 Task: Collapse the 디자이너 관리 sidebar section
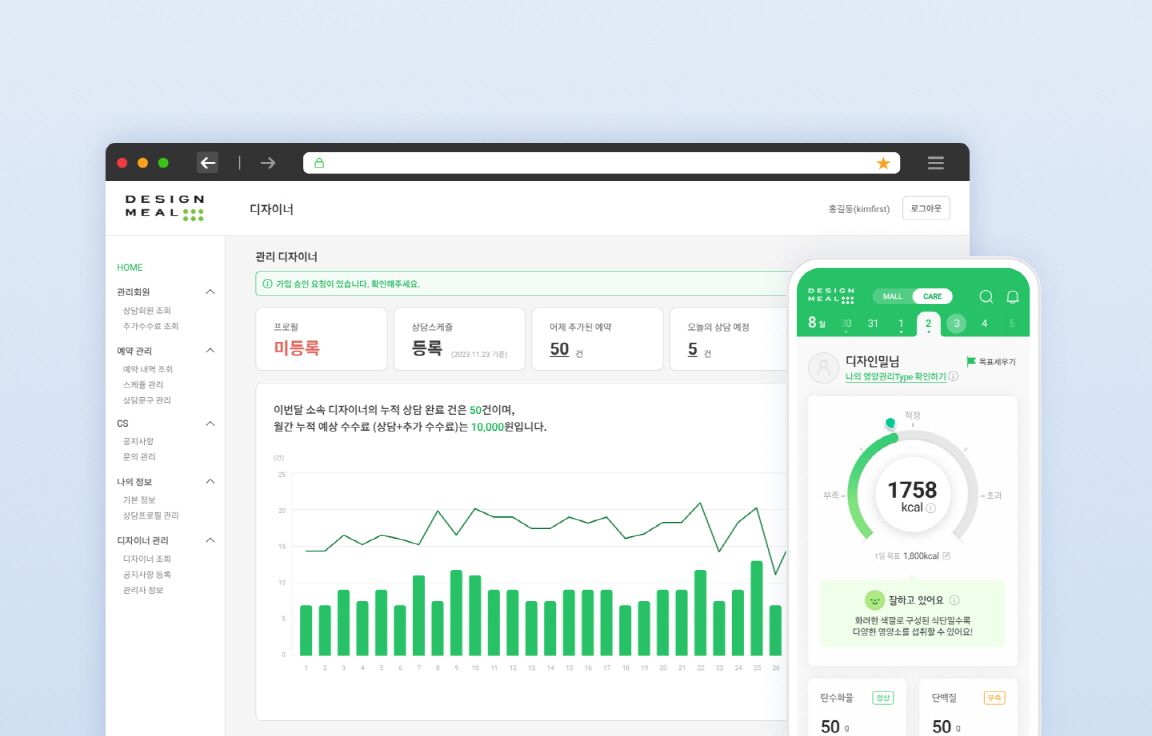coord(210,540)
